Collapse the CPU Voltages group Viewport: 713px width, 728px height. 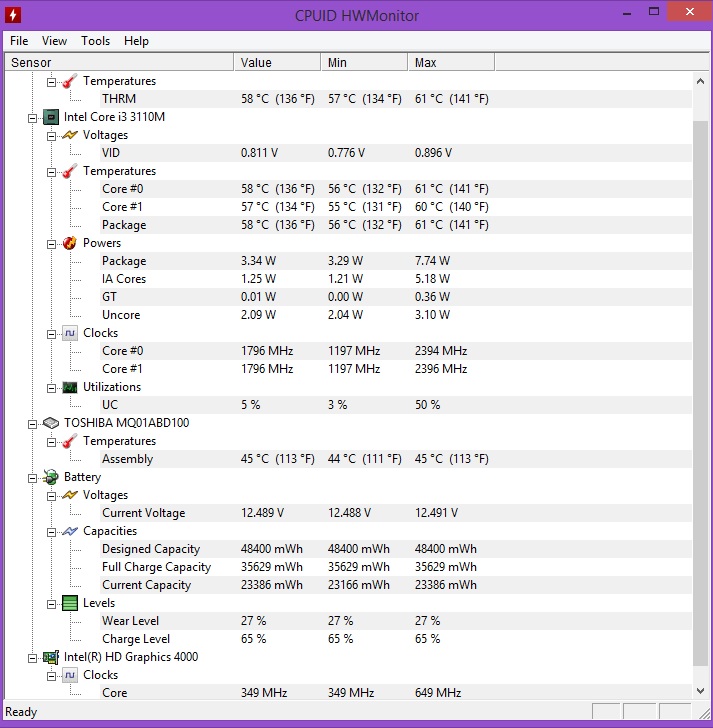click(51, 136)
